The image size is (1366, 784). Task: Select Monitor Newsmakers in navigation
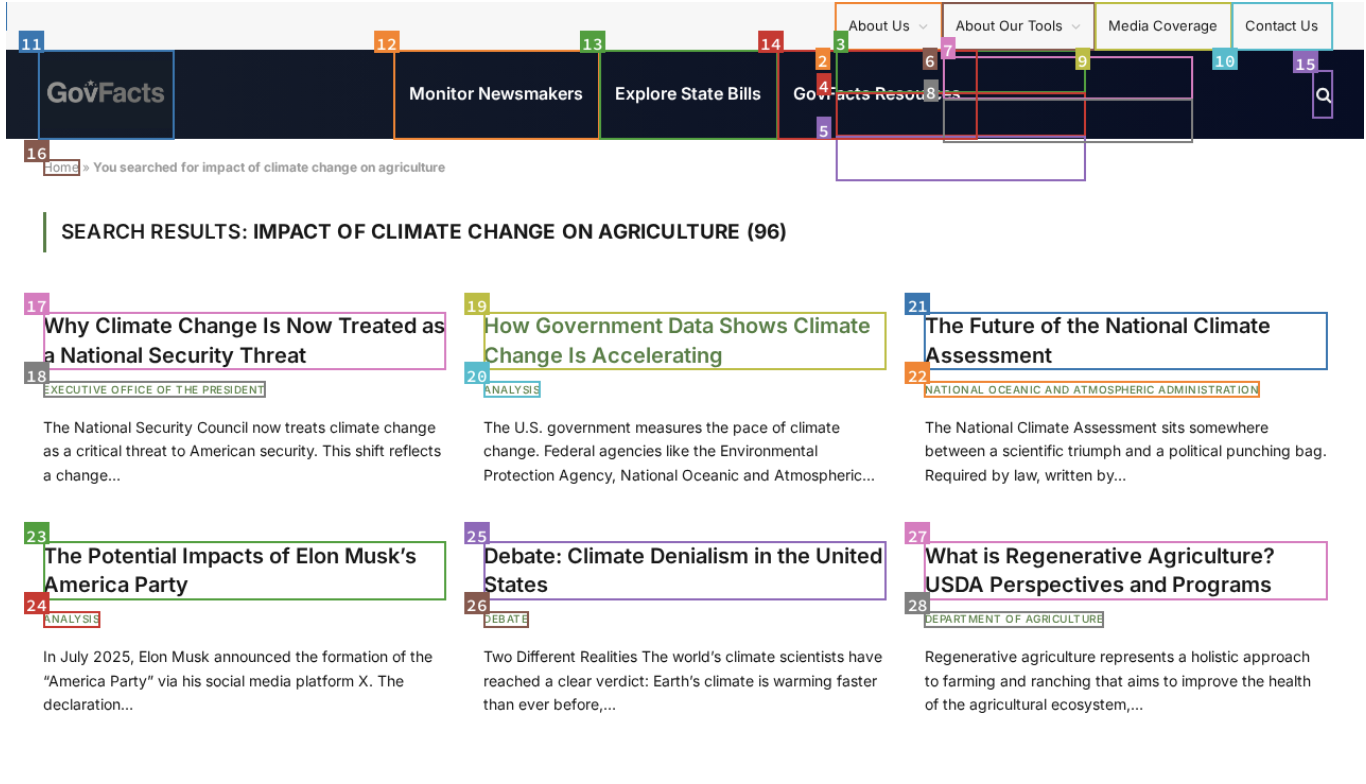pos(496,94)
